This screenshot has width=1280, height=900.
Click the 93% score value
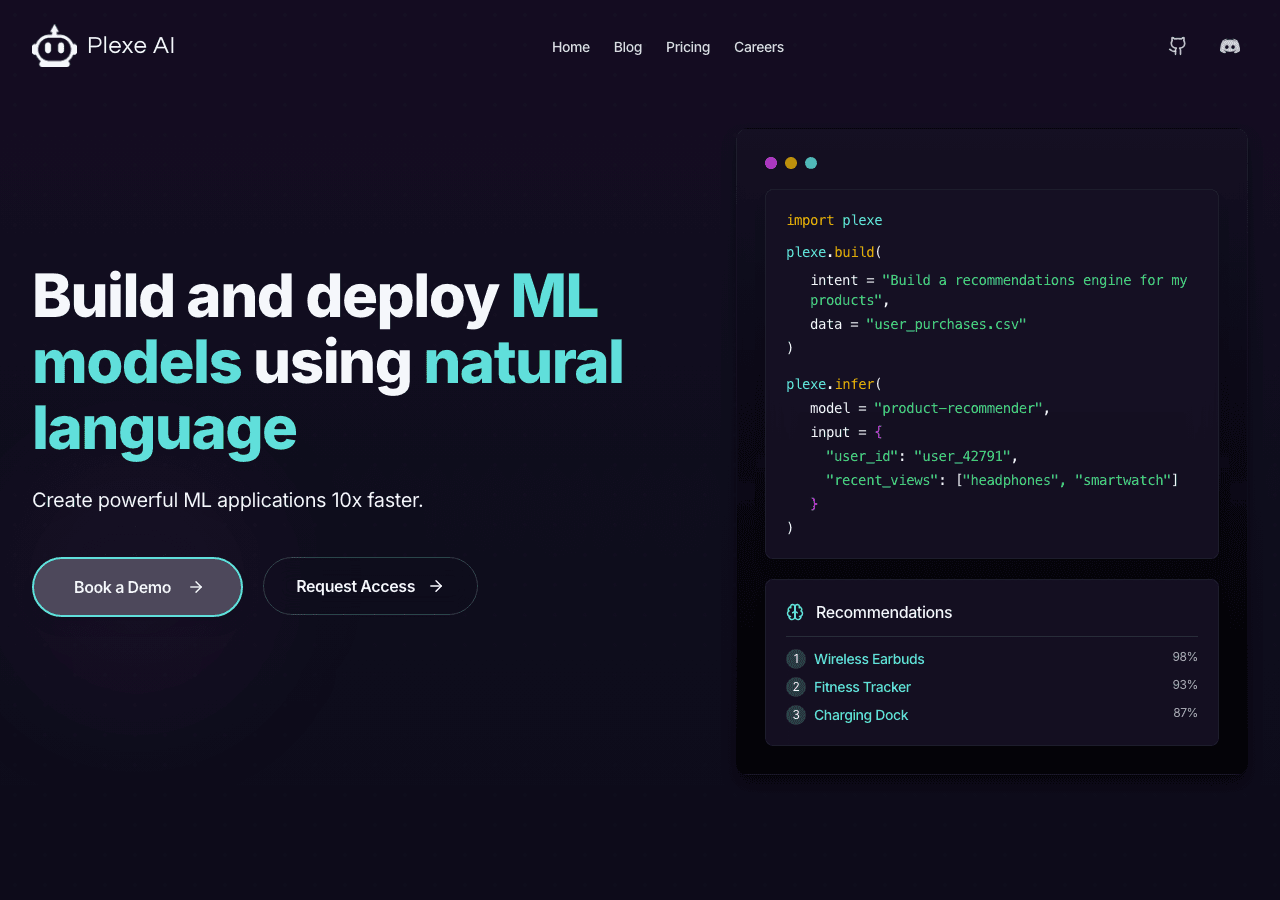(x=1185, y=685)
